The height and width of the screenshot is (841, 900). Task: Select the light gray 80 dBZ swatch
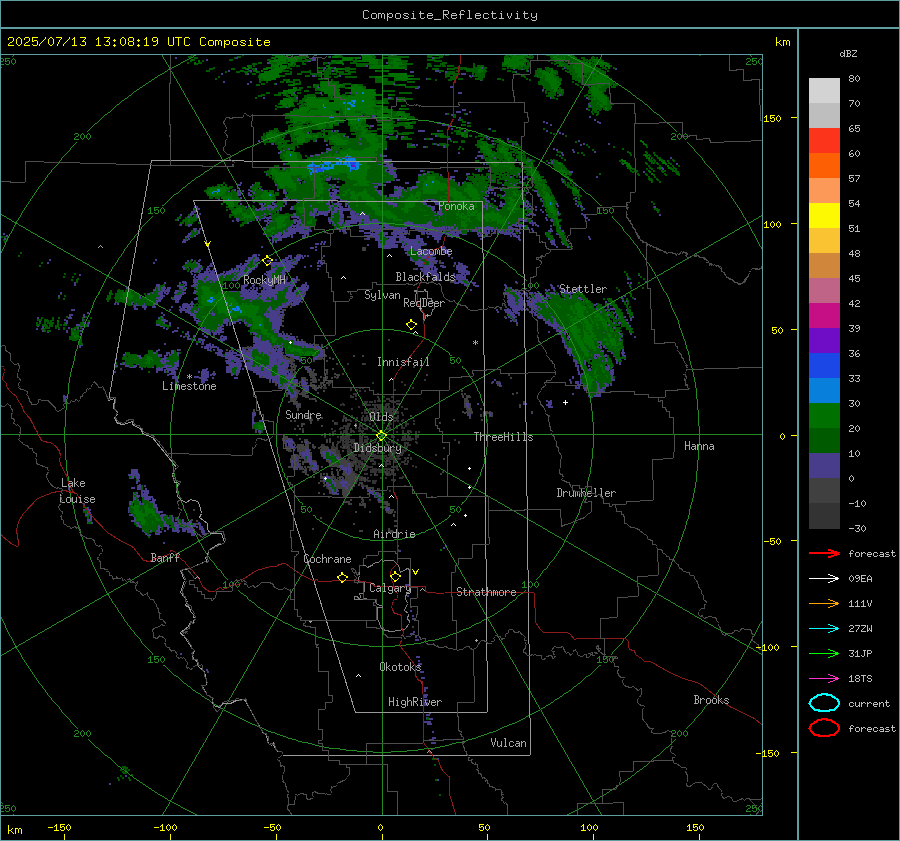[824, 90]
